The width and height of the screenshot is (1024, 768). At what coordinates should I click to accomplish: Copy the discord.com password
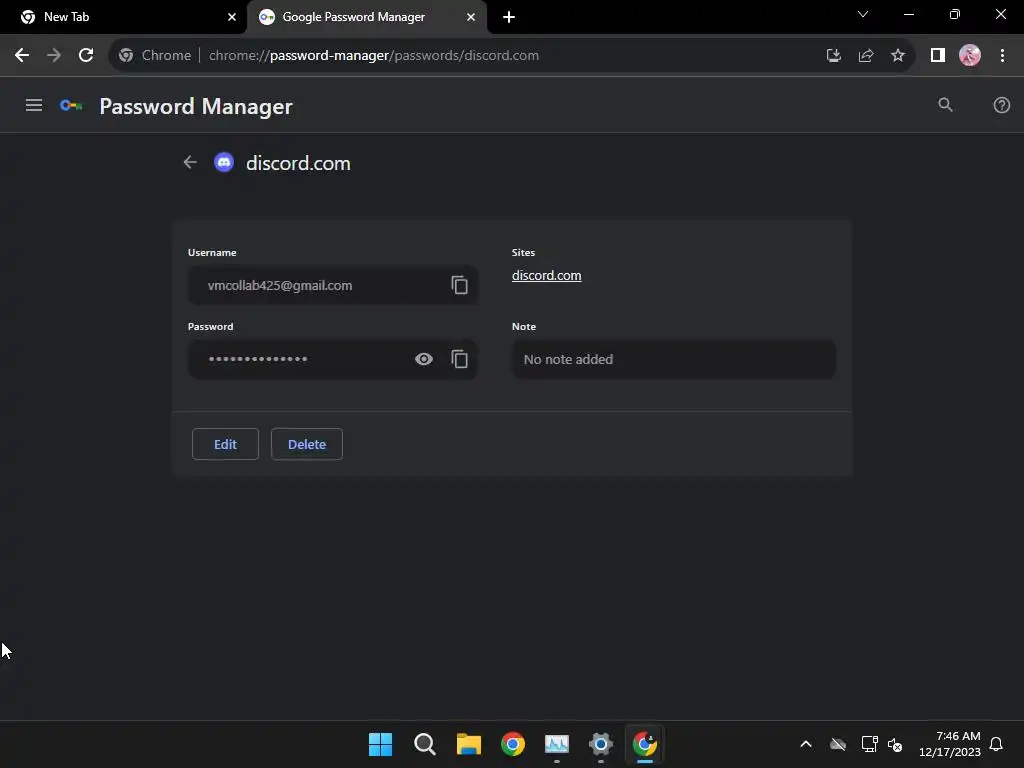coord(459,359)
